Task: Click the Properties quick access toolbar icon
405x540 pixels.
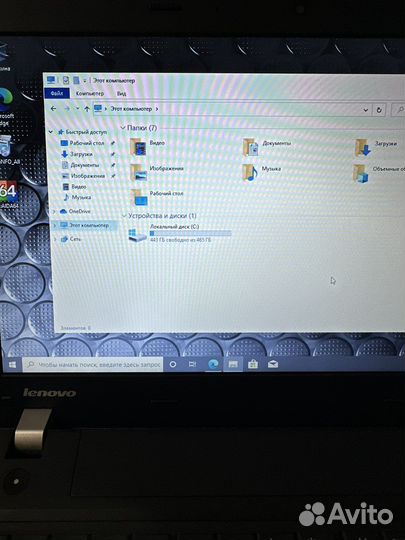Action: [x=65, y=80]
